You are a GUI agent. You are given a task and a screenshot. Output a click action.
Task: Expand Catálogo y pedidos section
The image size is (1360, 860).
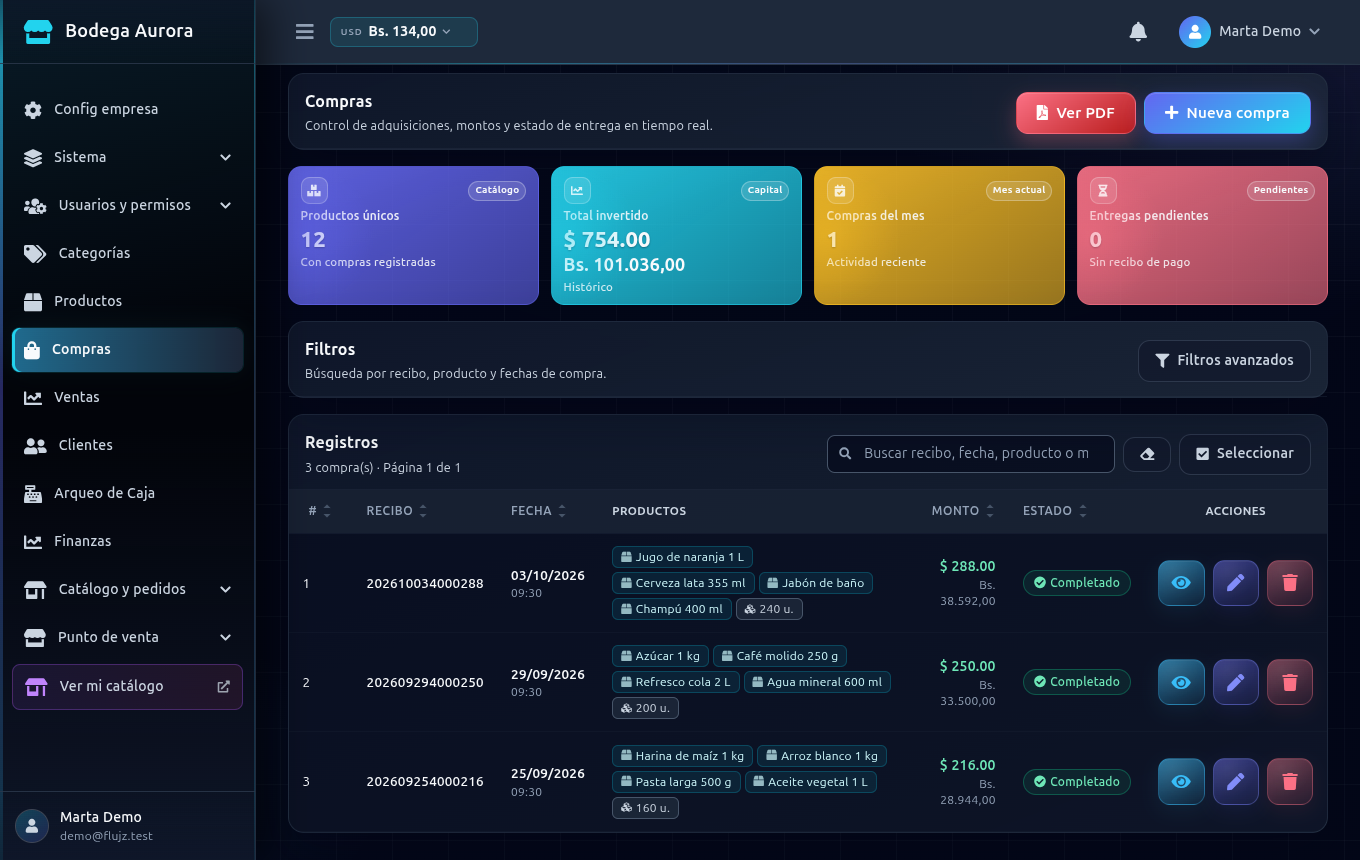pyautogui.click(x=128, y=589)
